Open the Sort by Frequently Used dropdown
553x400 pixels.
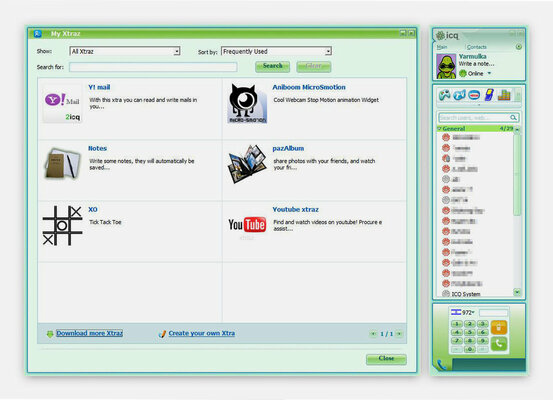pos(276,51)
